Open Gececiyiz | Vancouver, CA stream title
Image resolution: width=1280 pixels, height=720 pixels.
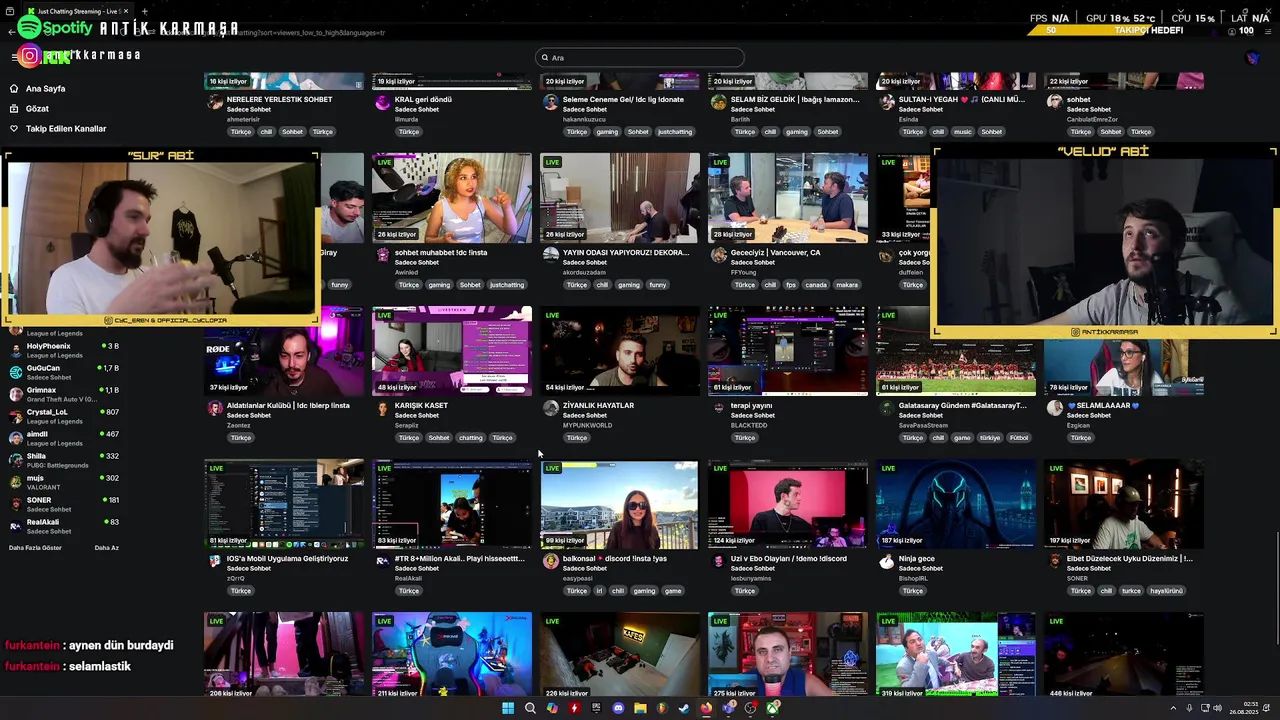(x=775, y=252)
